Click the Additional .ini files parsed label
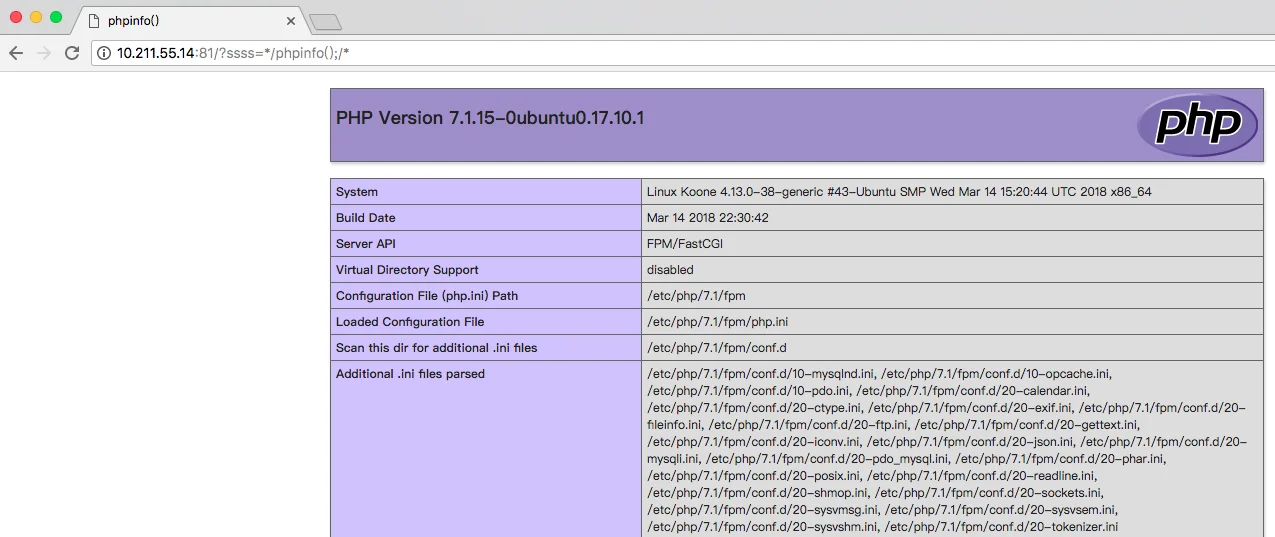 point(410,374)
